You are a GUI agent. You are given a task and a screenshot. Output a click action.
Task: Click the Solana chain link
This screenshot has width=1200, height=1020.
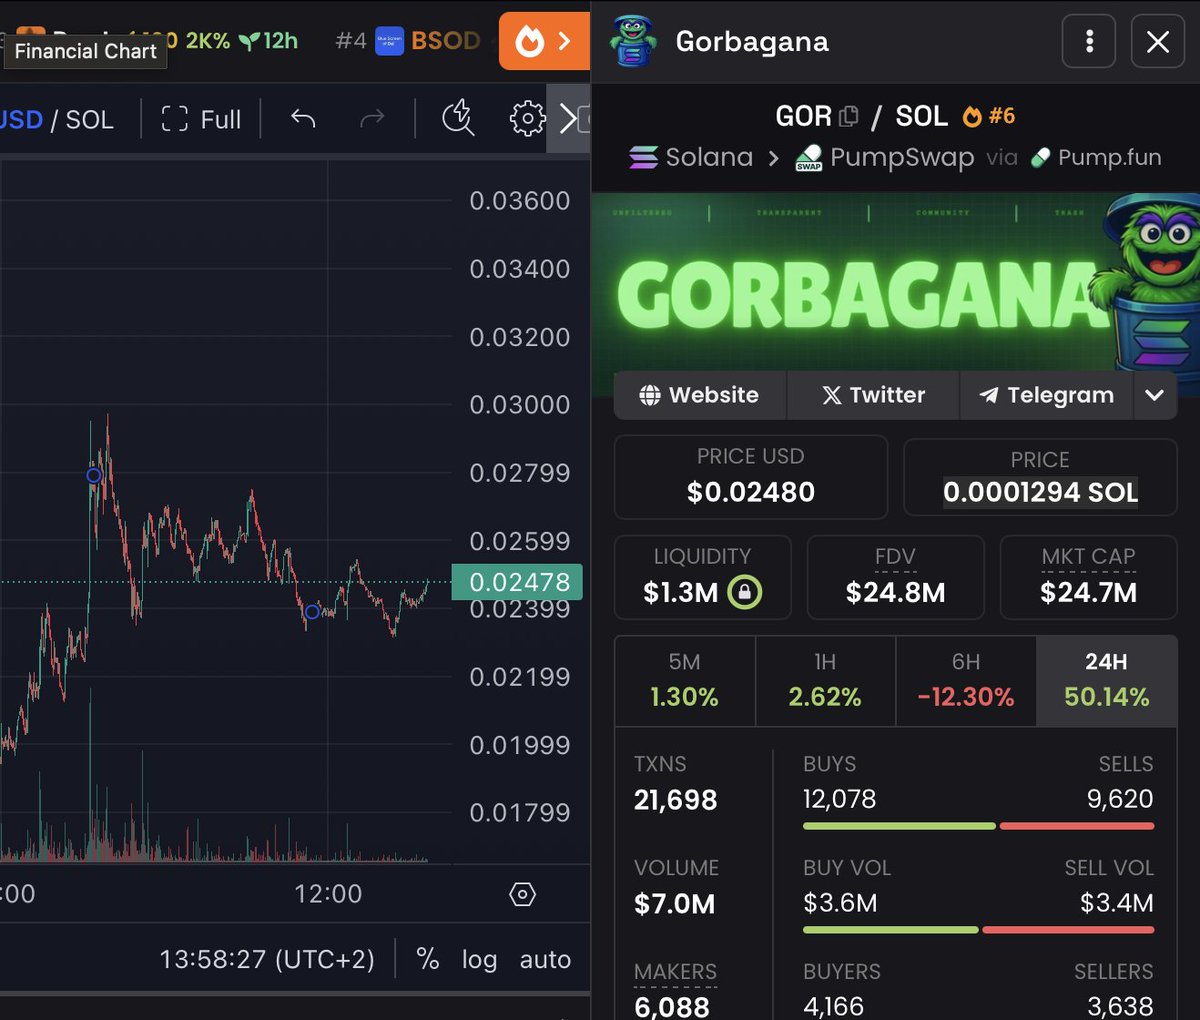tap(691, 157)
